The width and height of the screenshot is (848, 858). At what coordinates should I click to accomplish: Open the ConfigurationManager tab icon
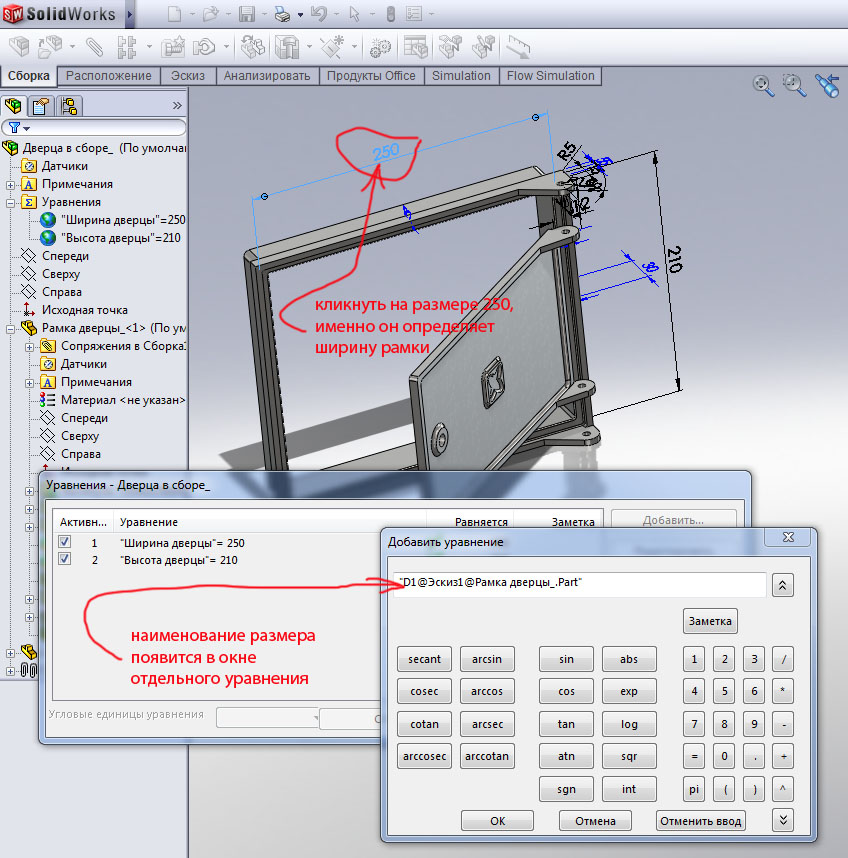68,106
